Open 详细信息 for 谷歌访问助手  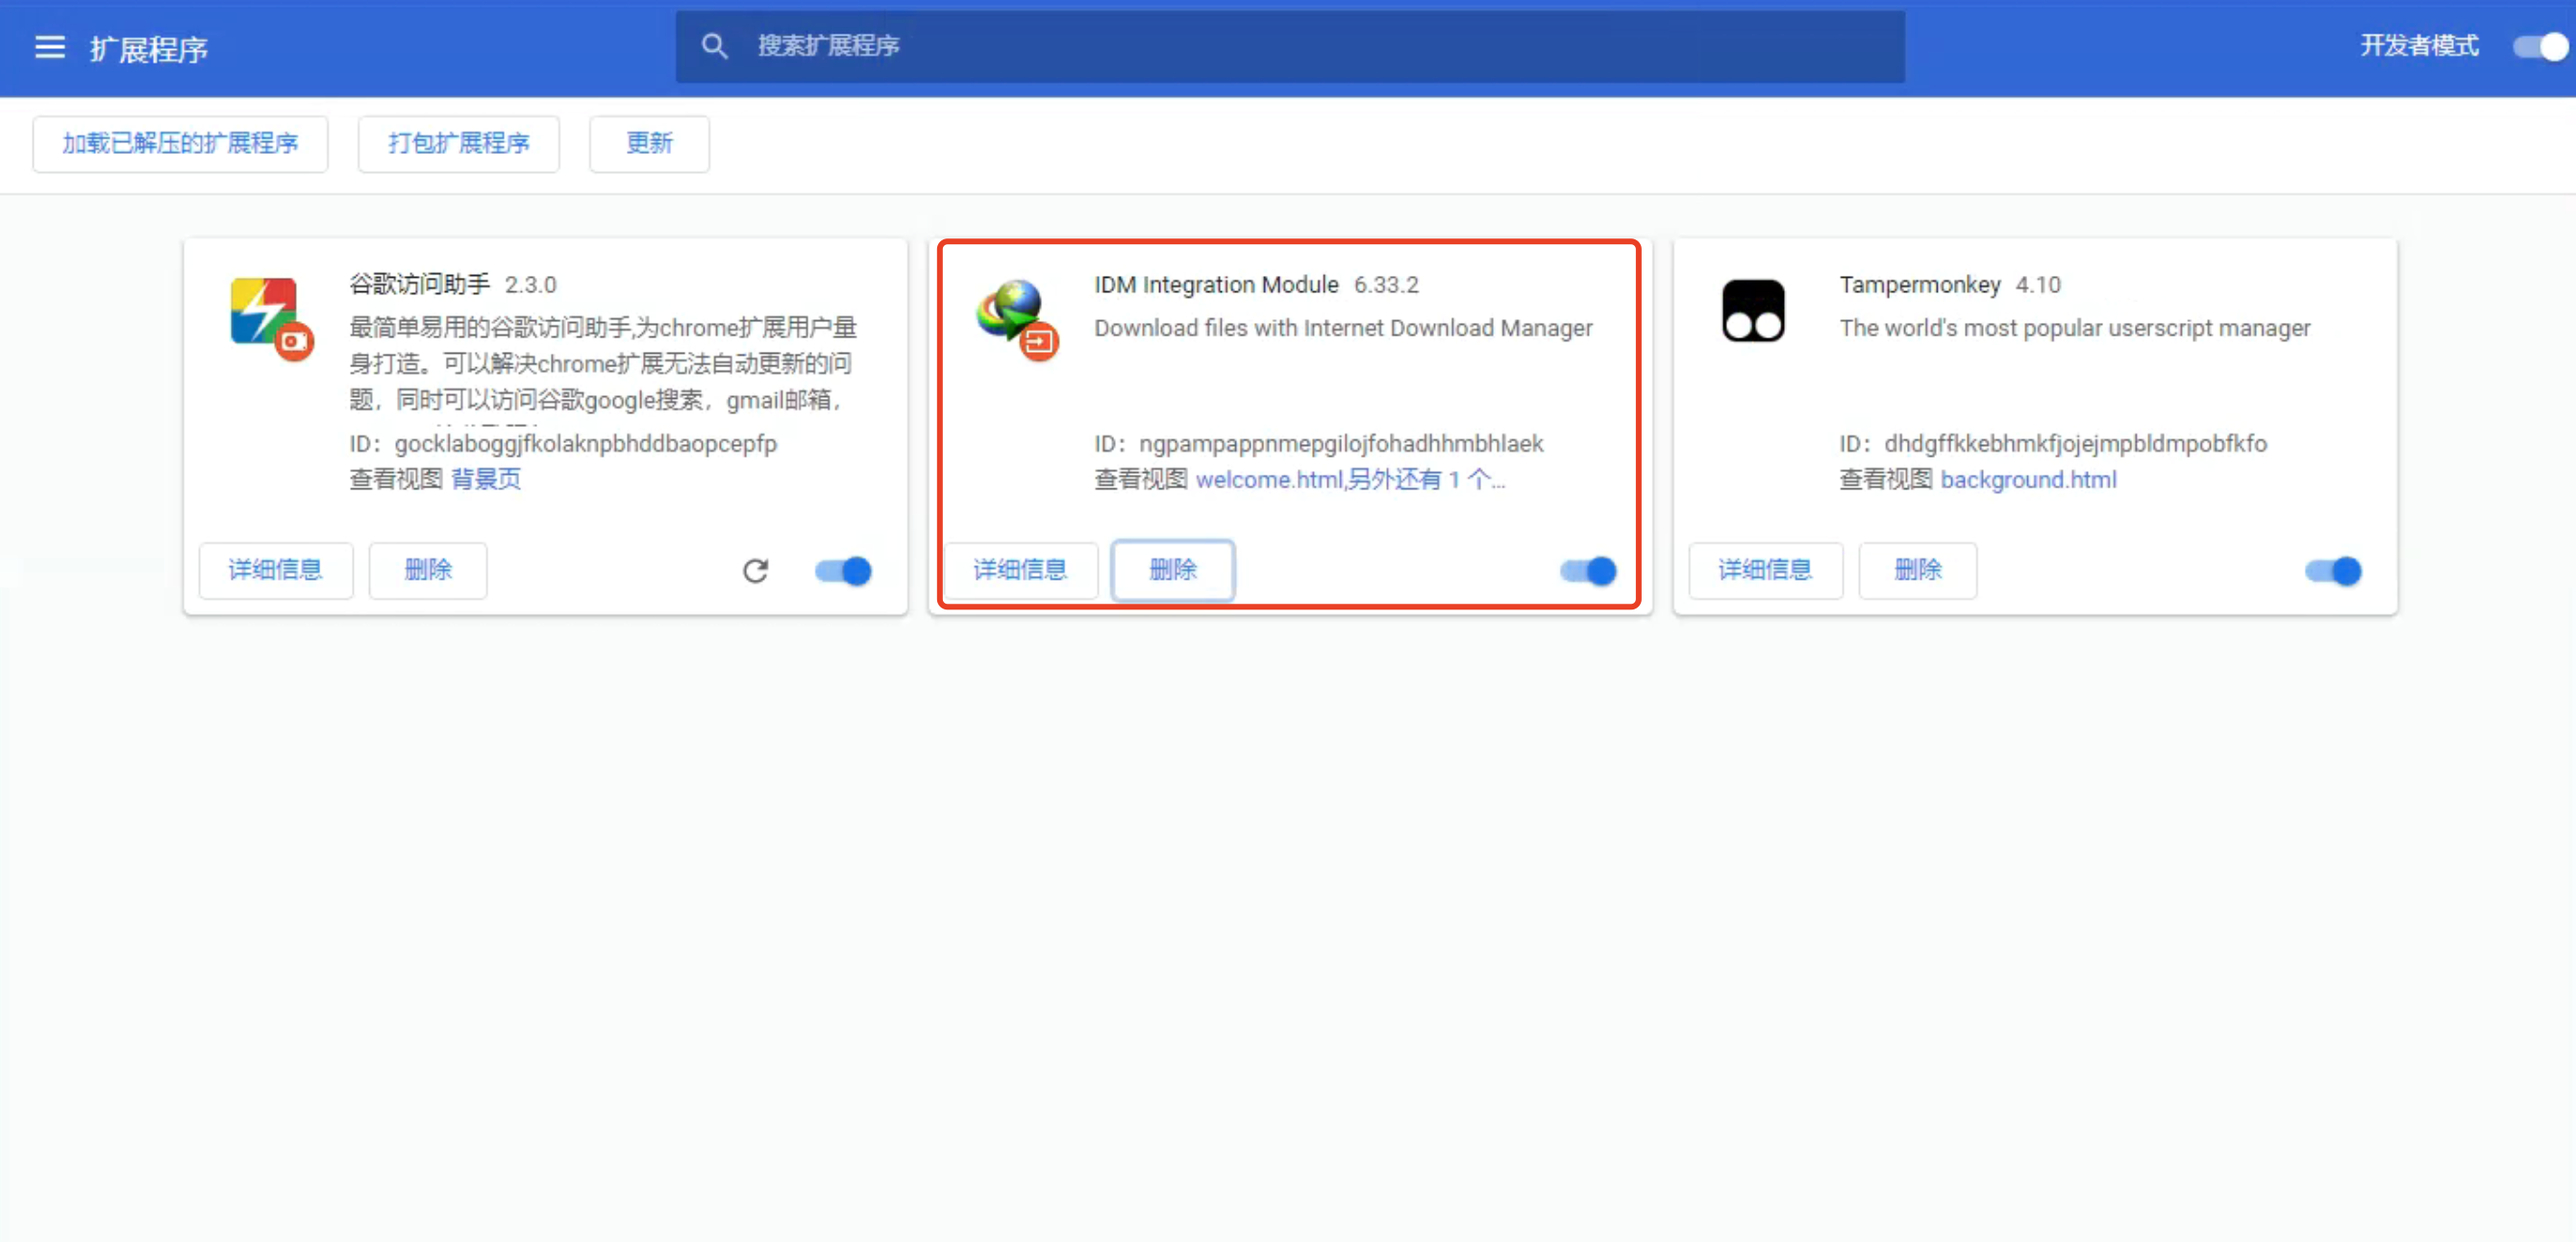click(x=276, y=570)
